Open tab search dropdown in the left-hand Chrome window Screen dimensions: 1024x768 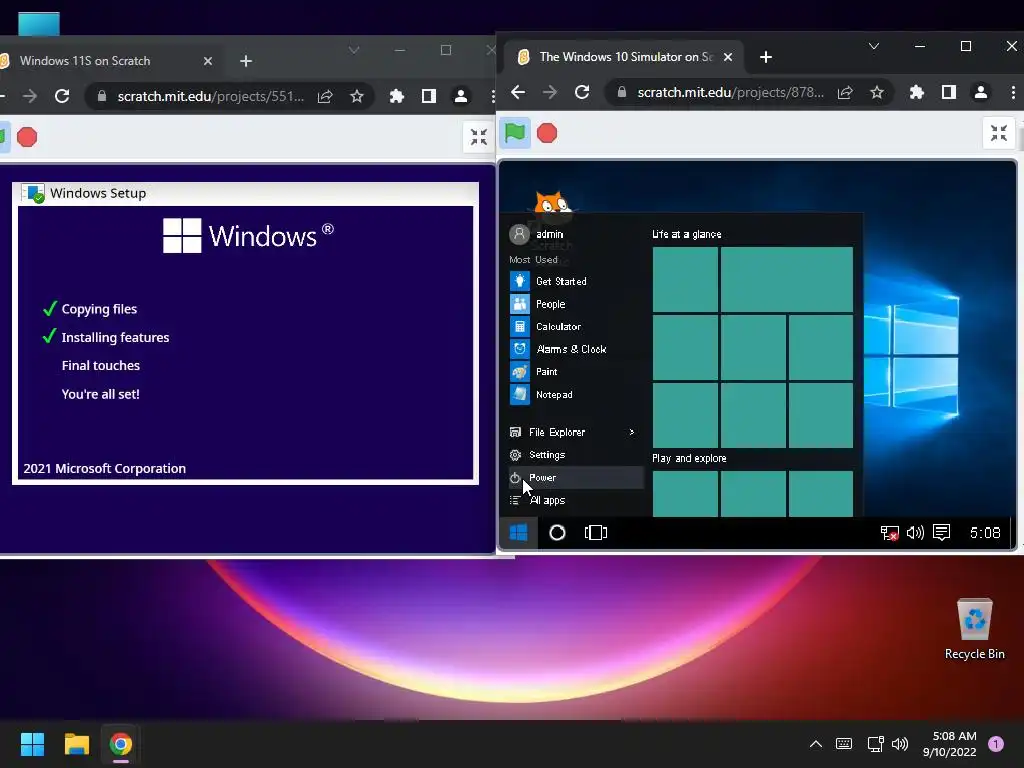[354, 50]
